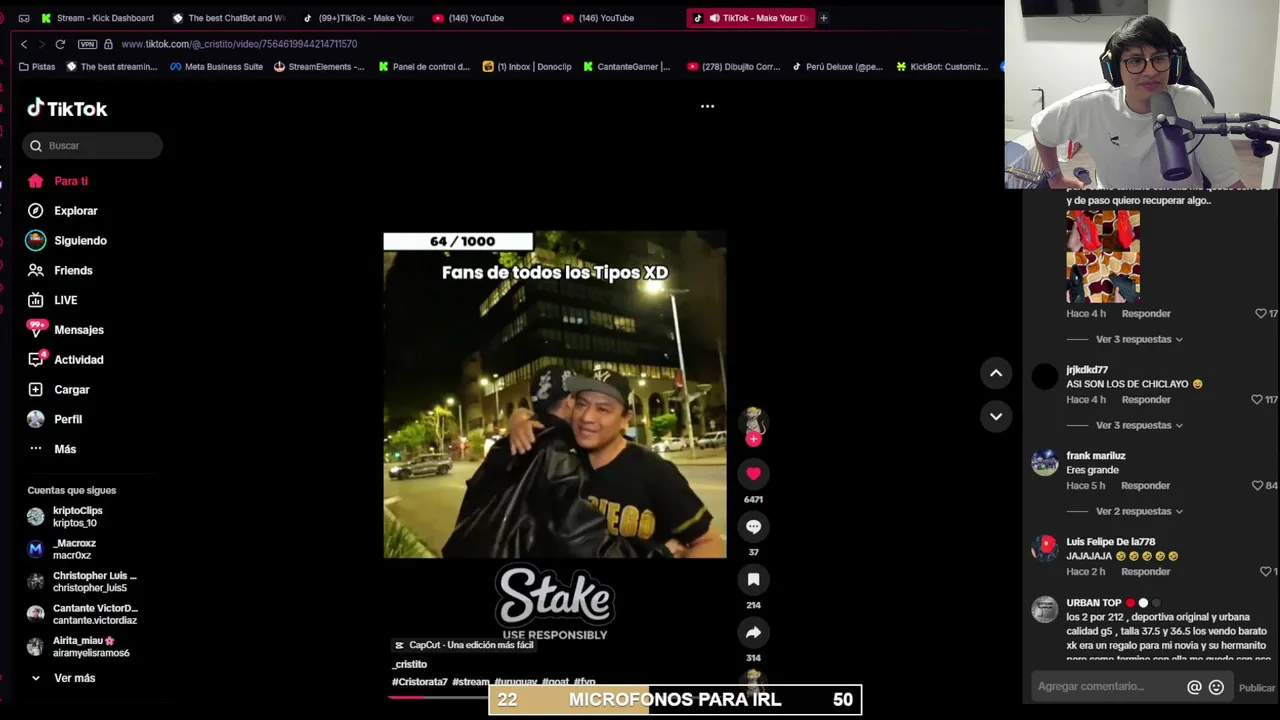Switch to Stream - Kick Dashboard tab

(x=96, y=18)
